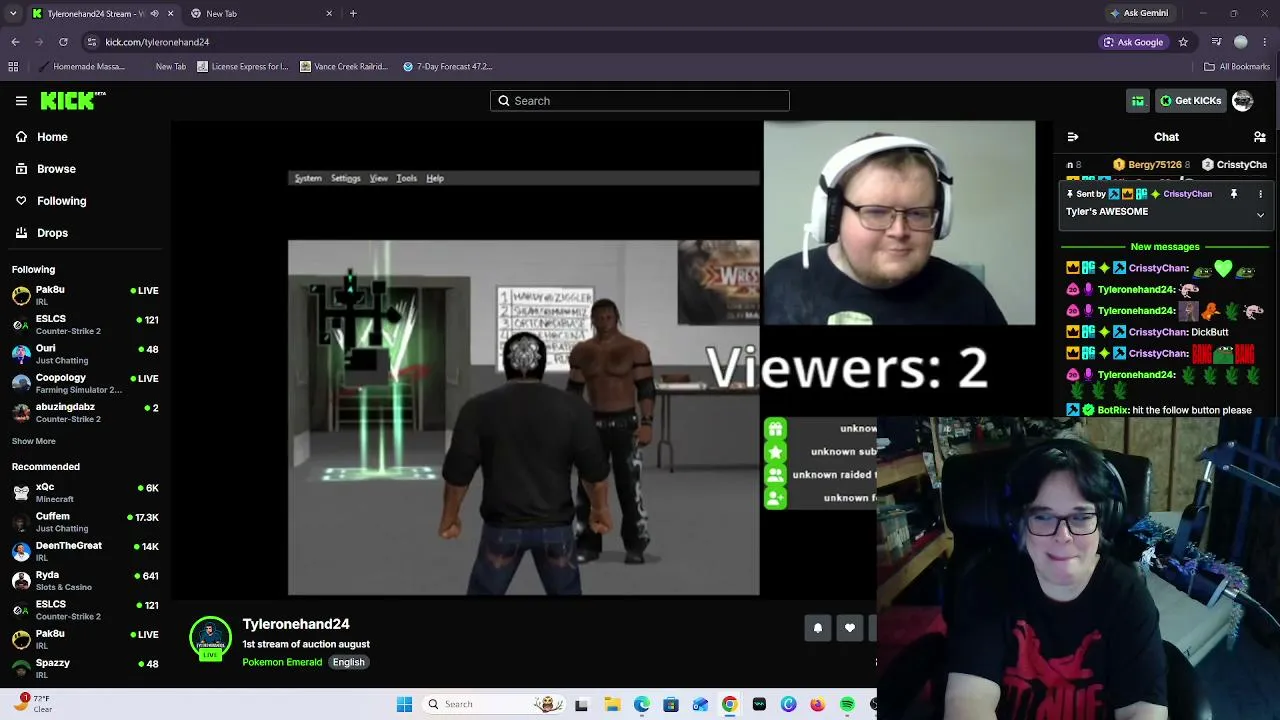This screenshot has width=1280, height=720.
Task: Open the browser media control icon
Action: [1216, 42]
